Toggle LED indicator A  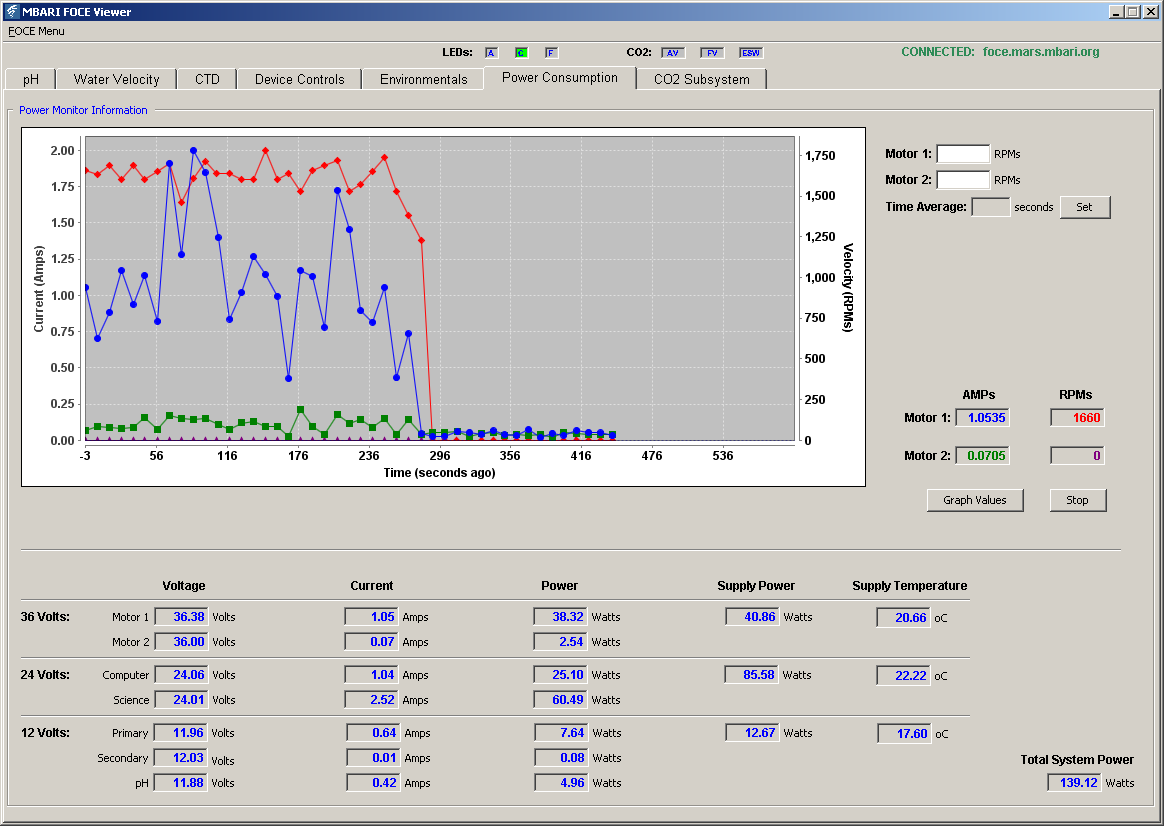point(491,53)
